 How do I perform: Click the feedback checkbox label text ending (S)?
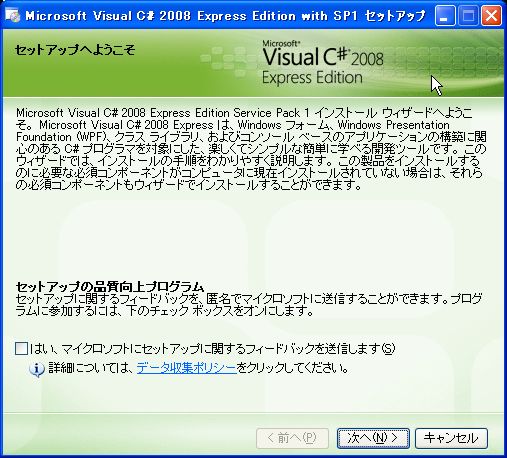click(213, 349)
